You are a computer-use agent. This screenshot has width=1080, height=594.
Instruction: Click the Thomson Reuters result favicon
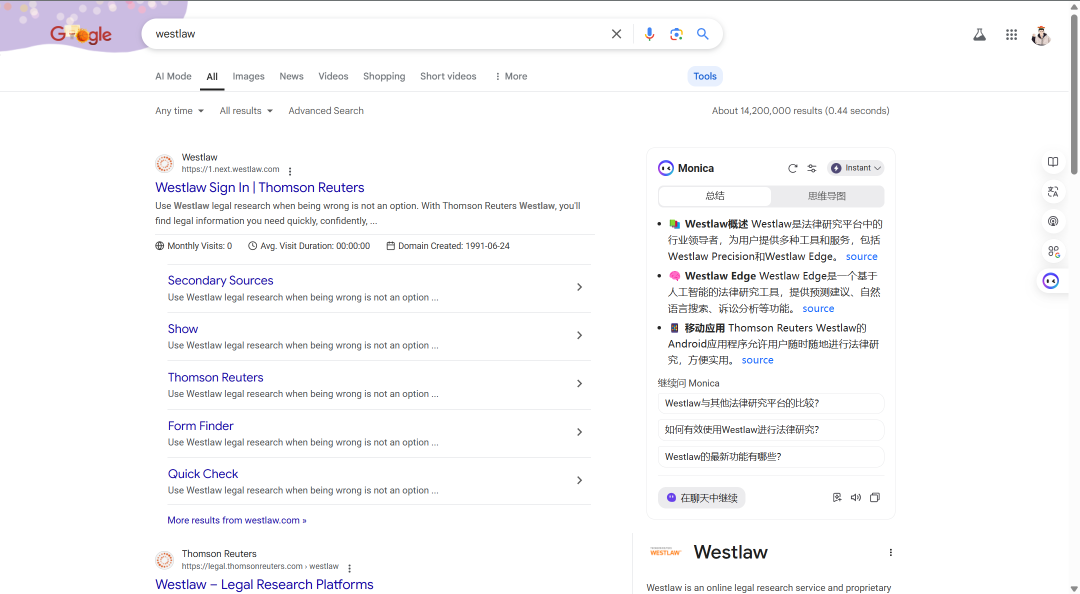164,560
